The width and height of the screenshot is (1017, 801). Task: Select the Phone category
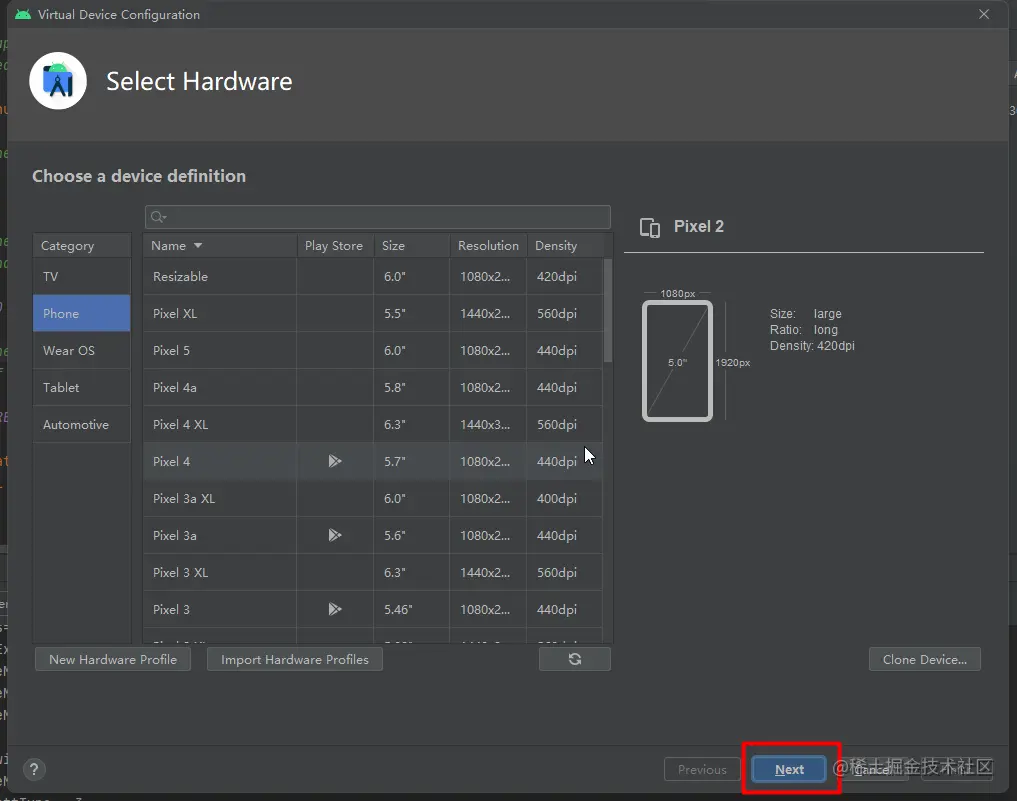[x=81, y=313]
